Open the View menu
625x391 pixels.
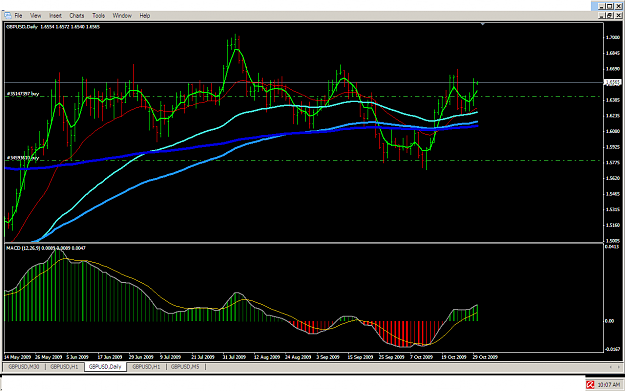coord(35,16)
